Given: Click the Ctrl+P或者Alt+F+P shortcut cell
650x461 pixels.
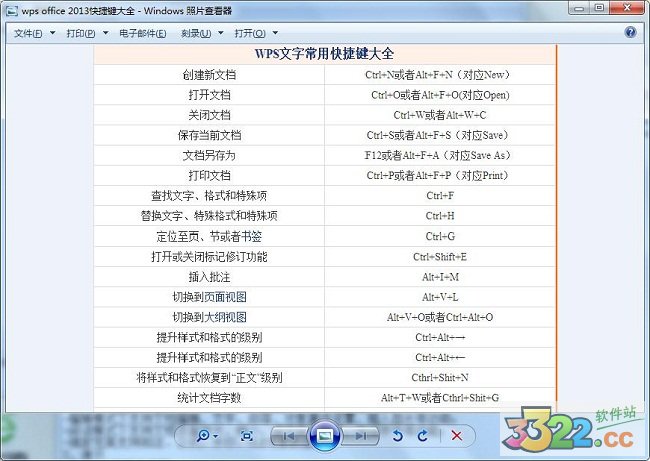Looking at the screenshot, I should coord(440,175).
